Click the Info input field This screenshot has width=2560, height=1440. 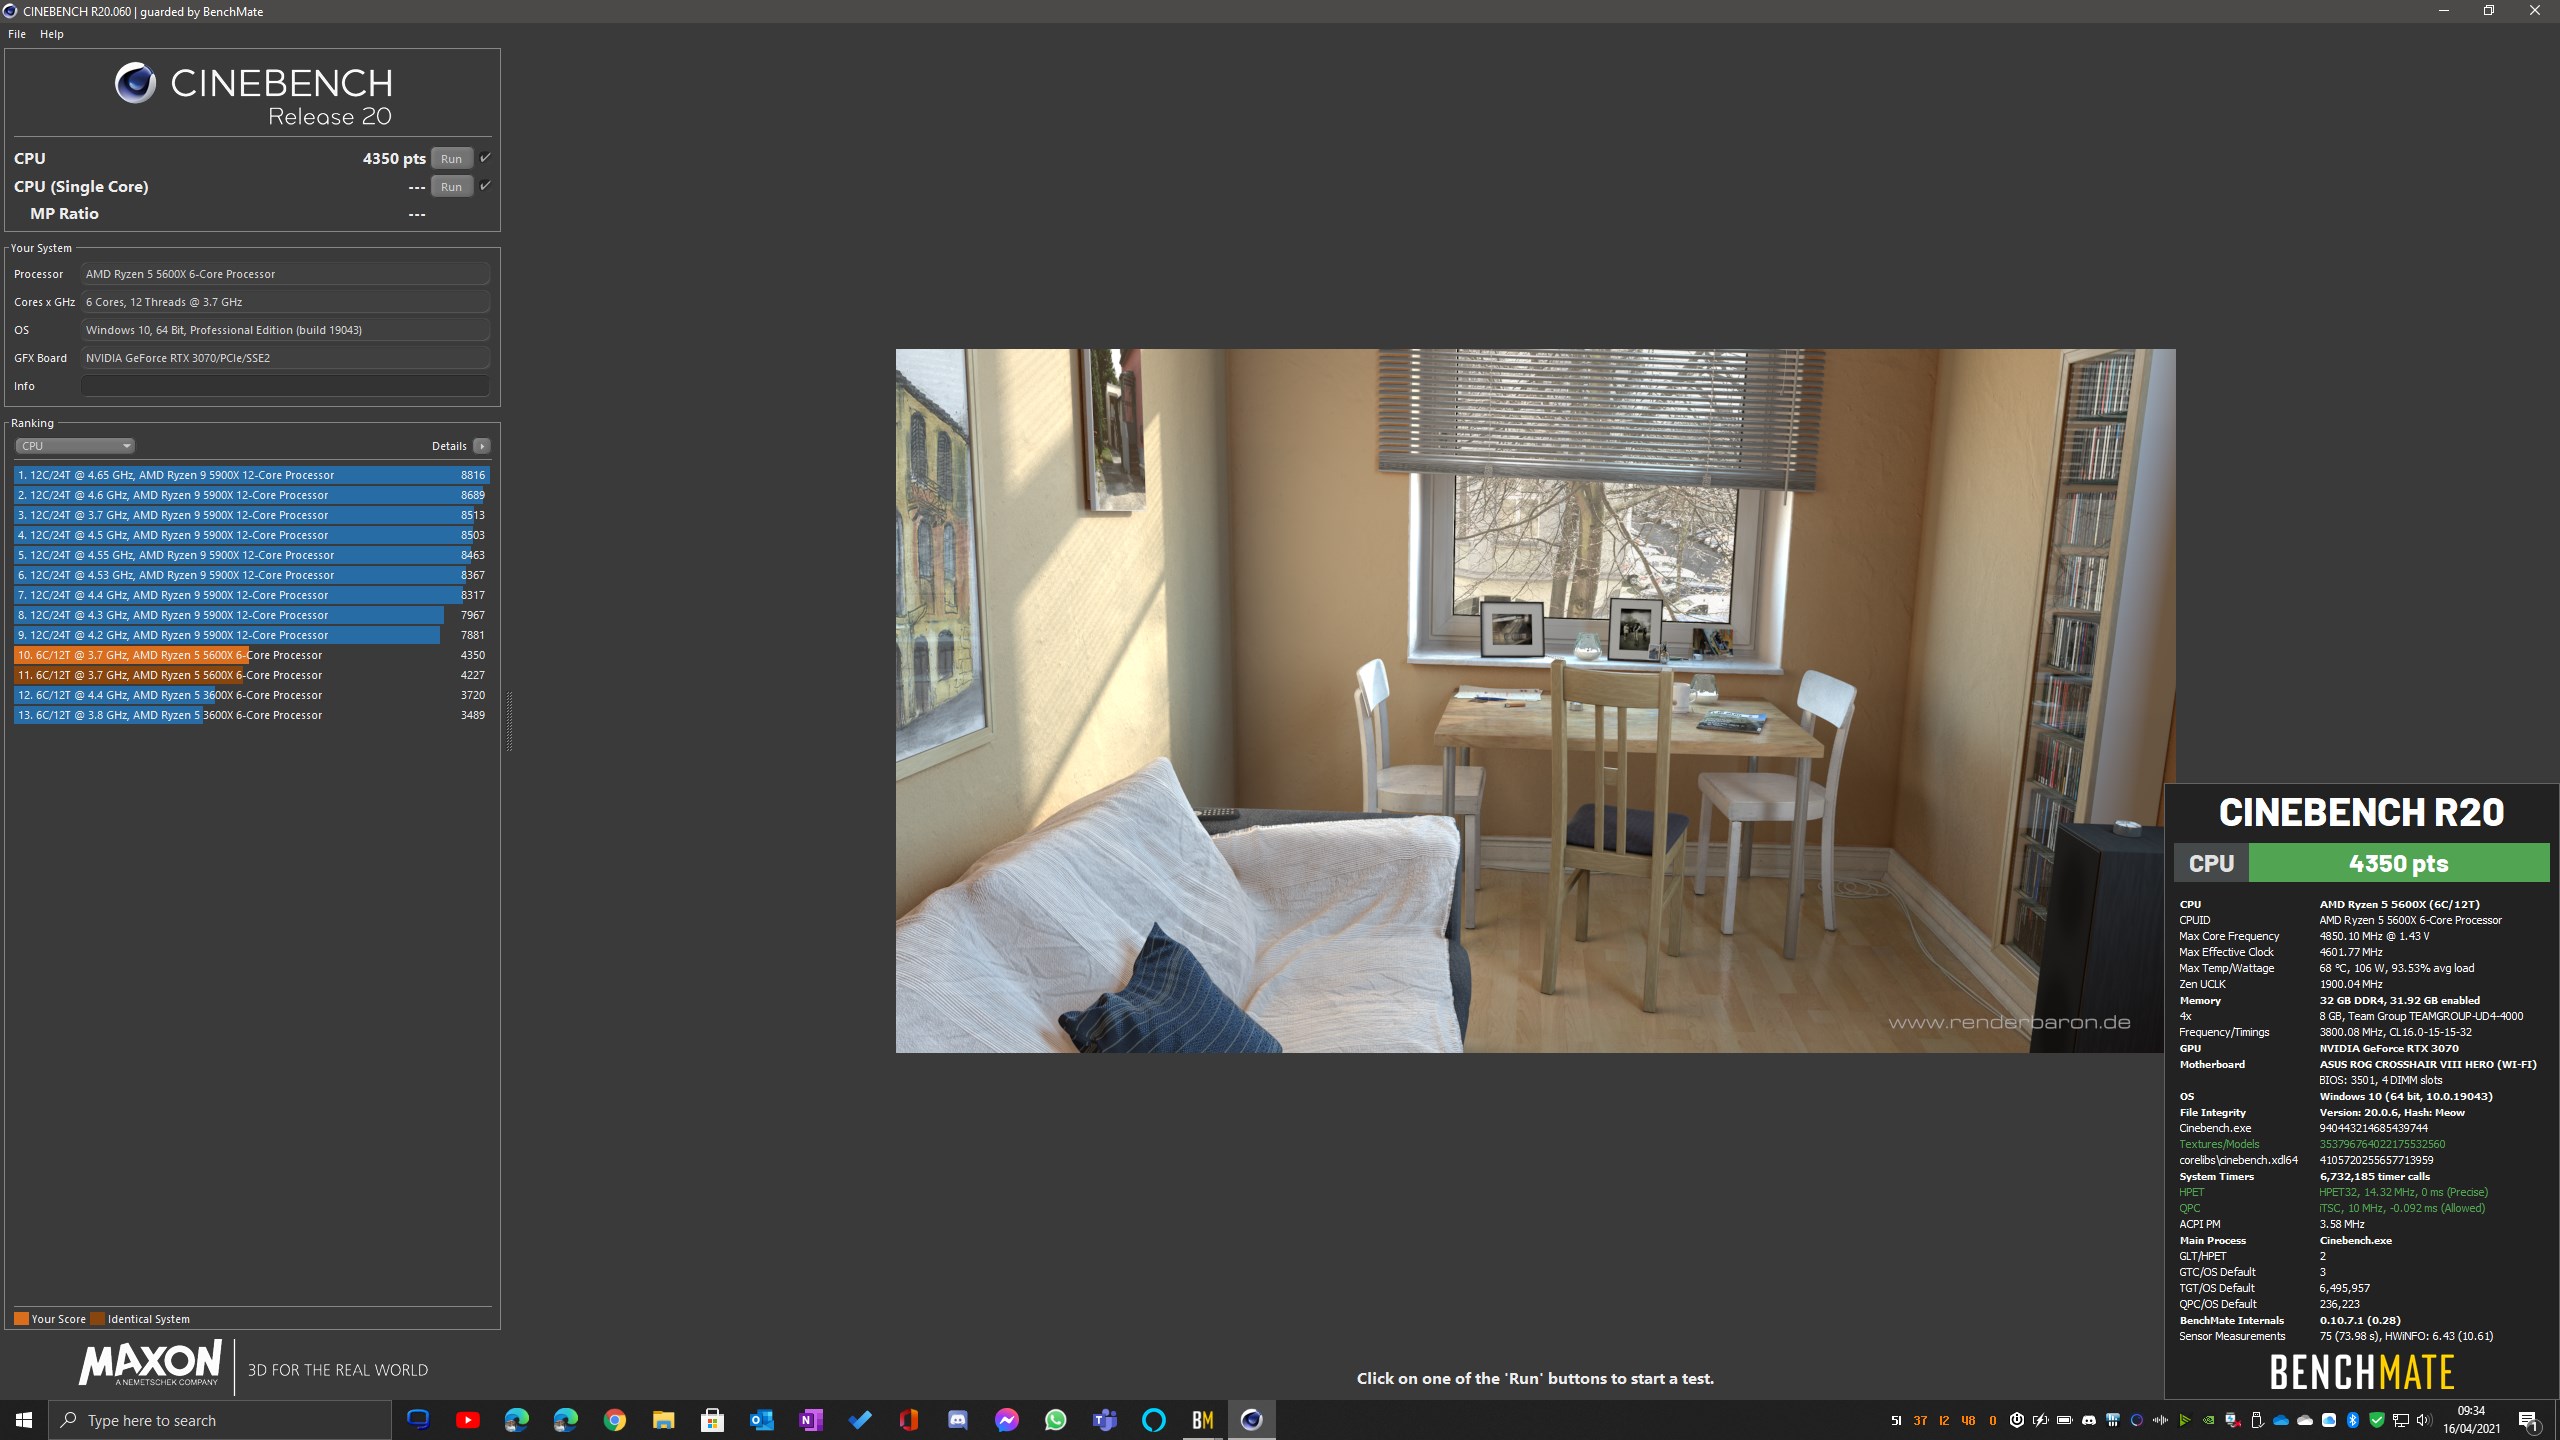pos(285,386)
